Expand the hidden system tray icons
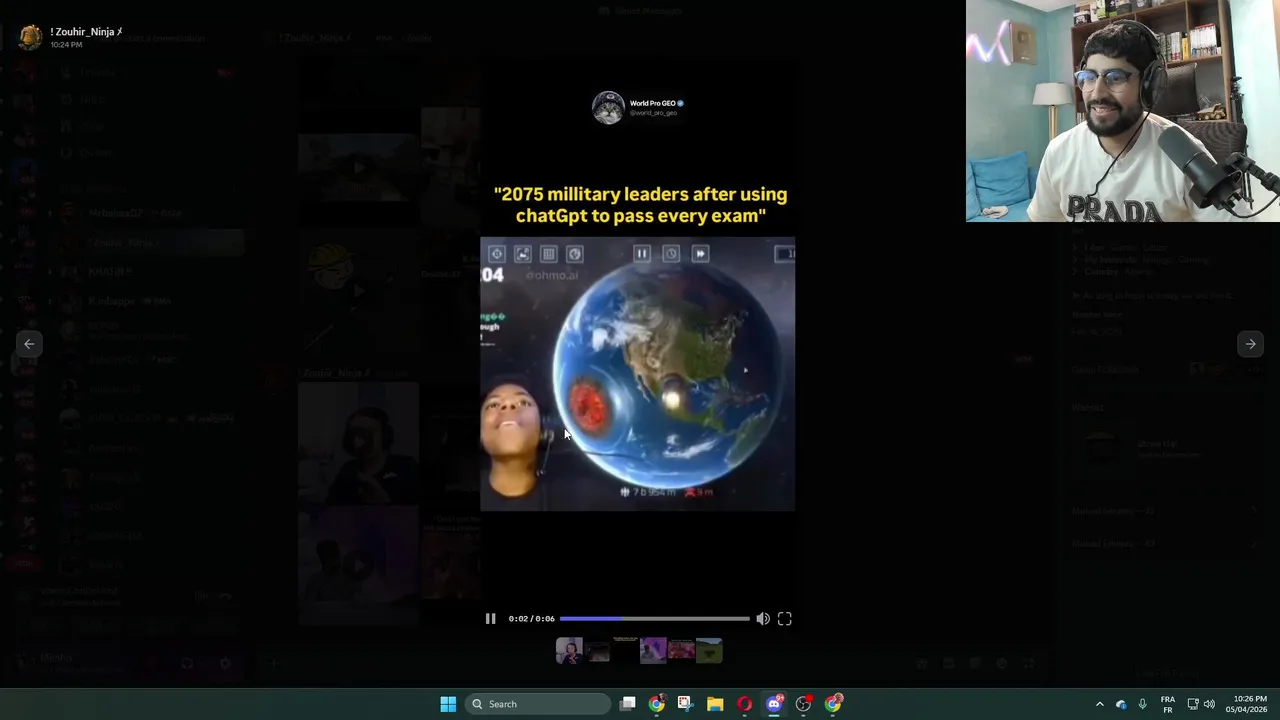Screen dimensions: 1280x720 pos(1099,704)
